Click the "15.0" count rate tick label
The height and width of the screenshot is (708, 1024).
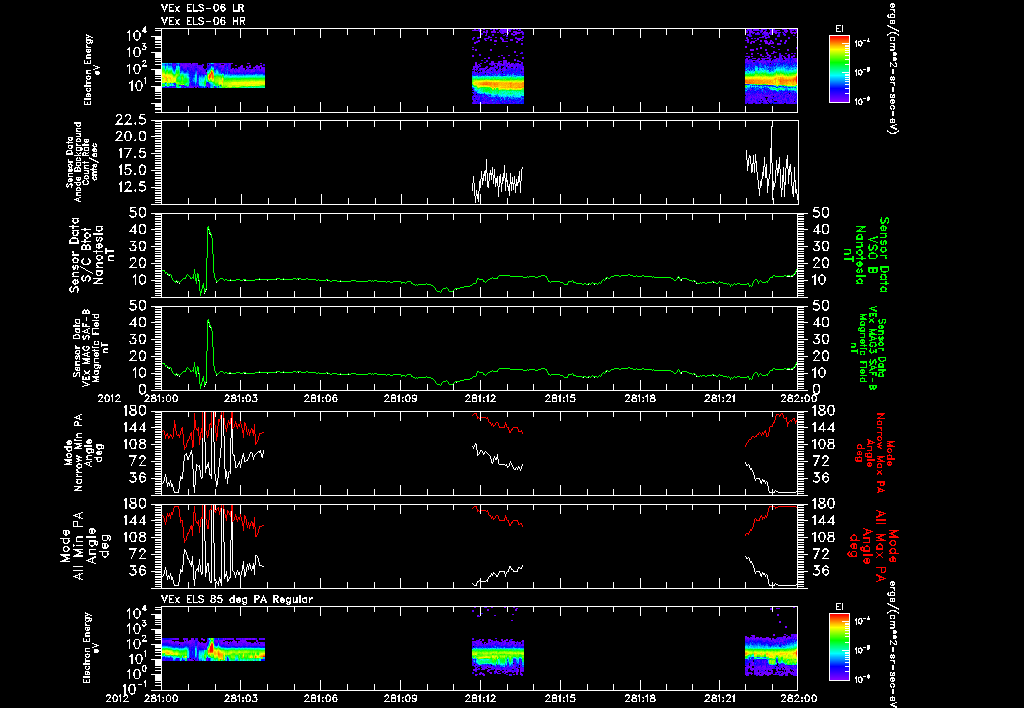[x=130, y=170]
